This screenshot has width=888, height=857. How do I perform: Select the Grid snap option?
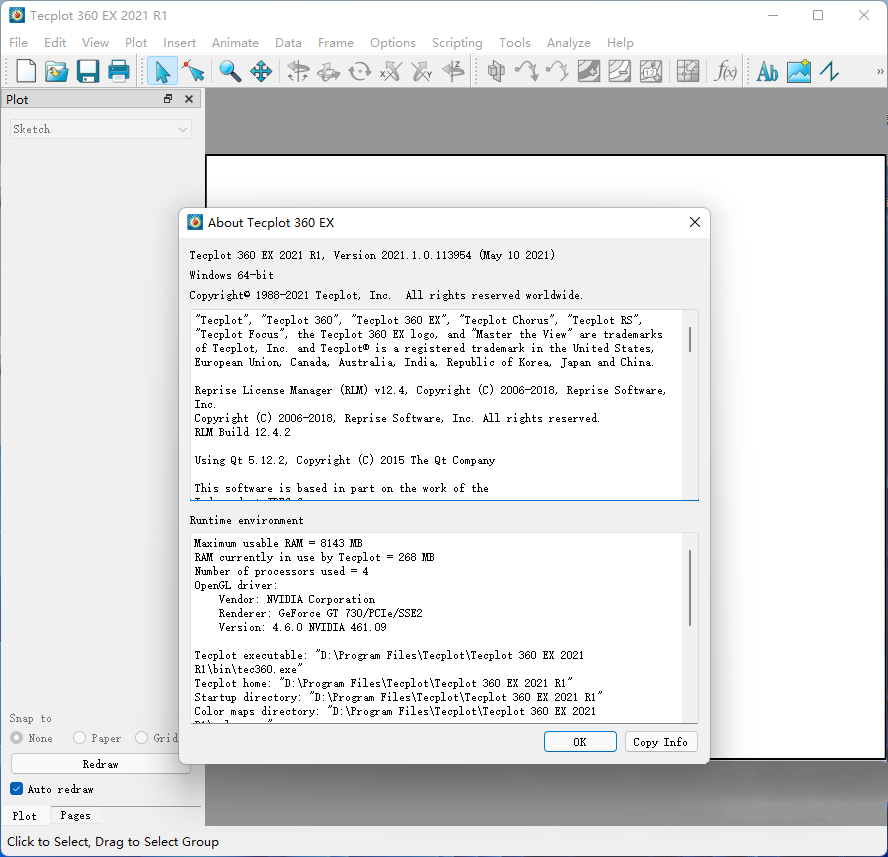tap(156, 738)
